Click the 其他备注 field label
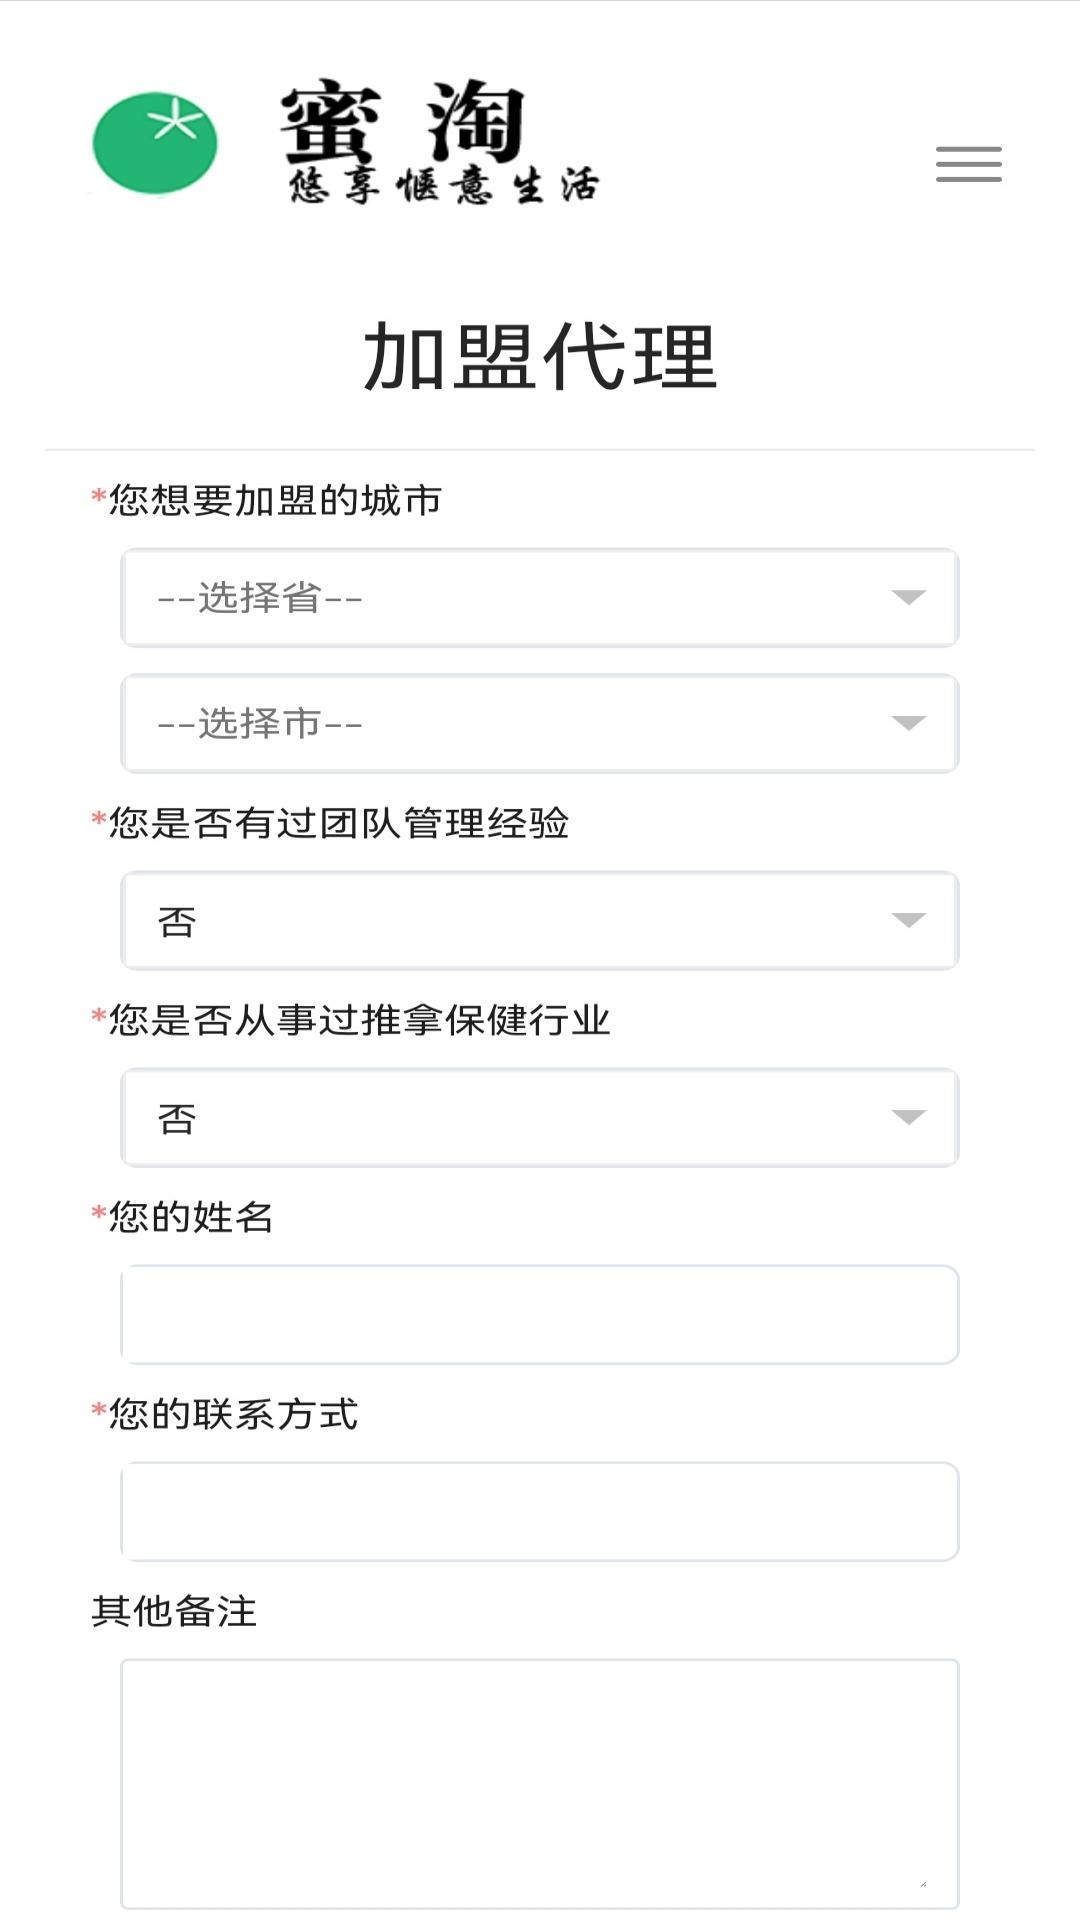Image resolution: width=1080 pixels, height=1920 pixels. (x=175, y=1611)
